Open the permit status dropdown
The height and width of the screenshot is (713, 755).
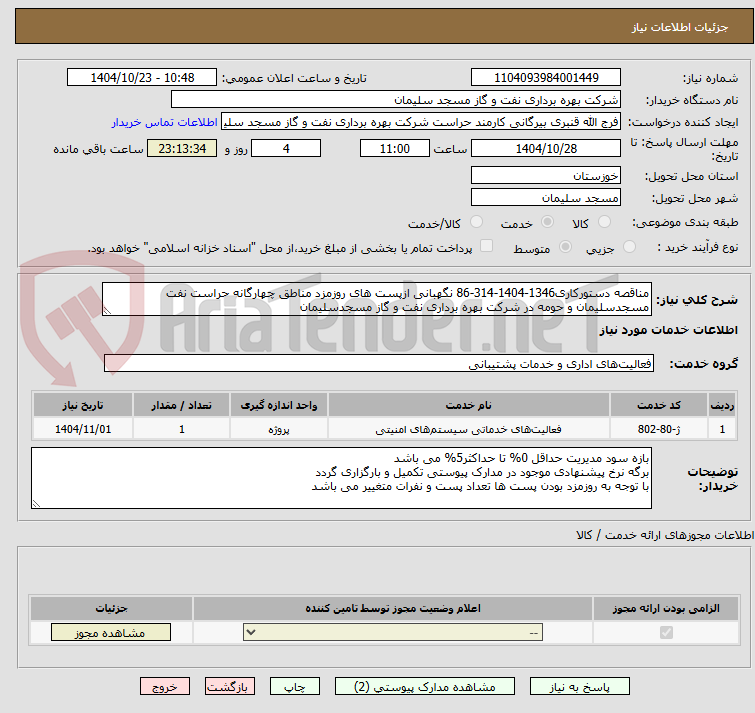pyautogui.click(x=393, y=632)
